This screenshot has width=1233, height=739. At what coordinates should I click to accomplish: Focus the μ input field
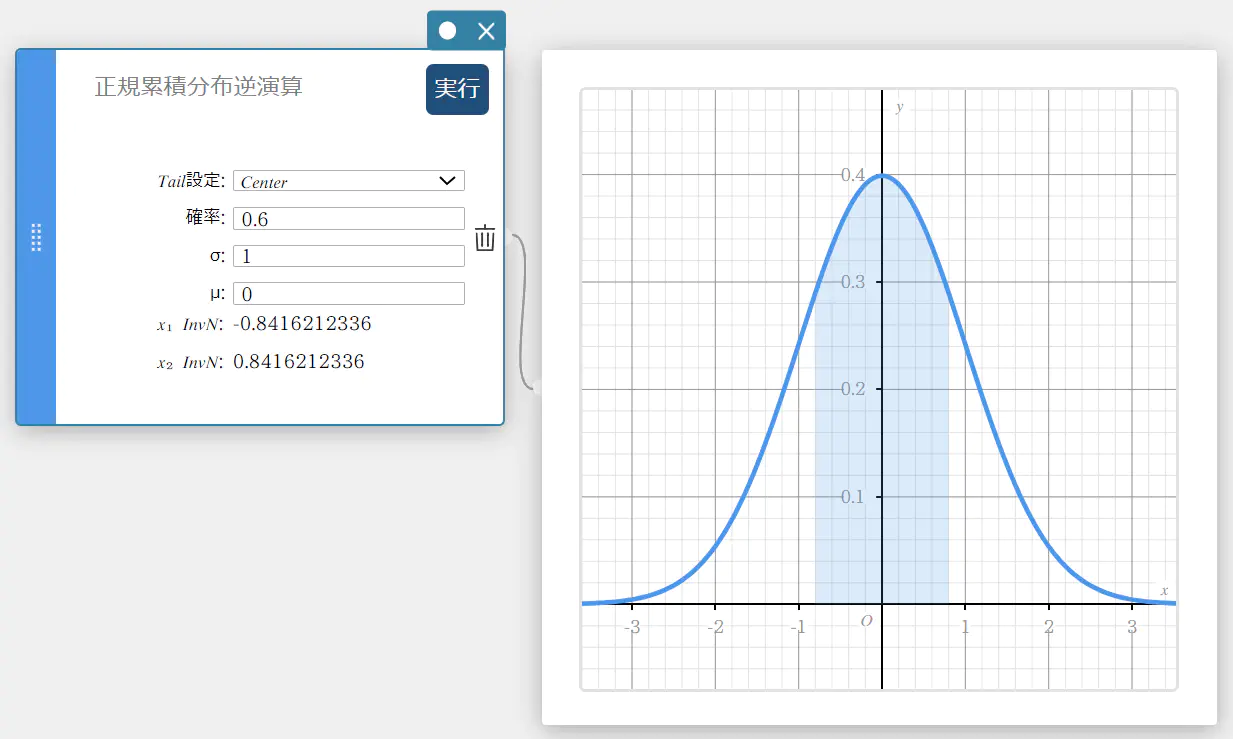pos(348,294)
